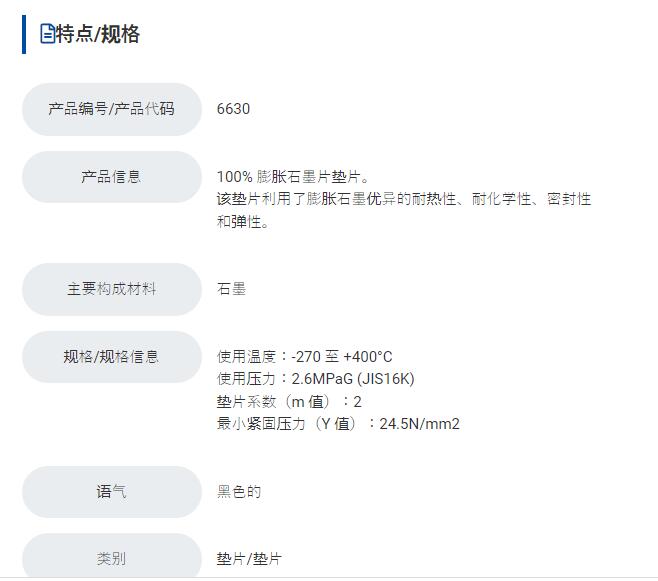Click the material value 石墨

pyautogui.click(x=231, y=289)
